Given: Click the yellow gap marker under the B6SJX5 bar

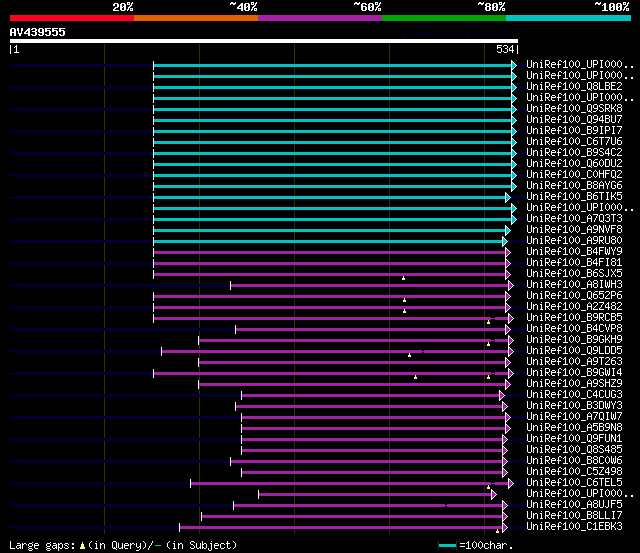Looking at the screenshot, I should (x=403, y=278).
